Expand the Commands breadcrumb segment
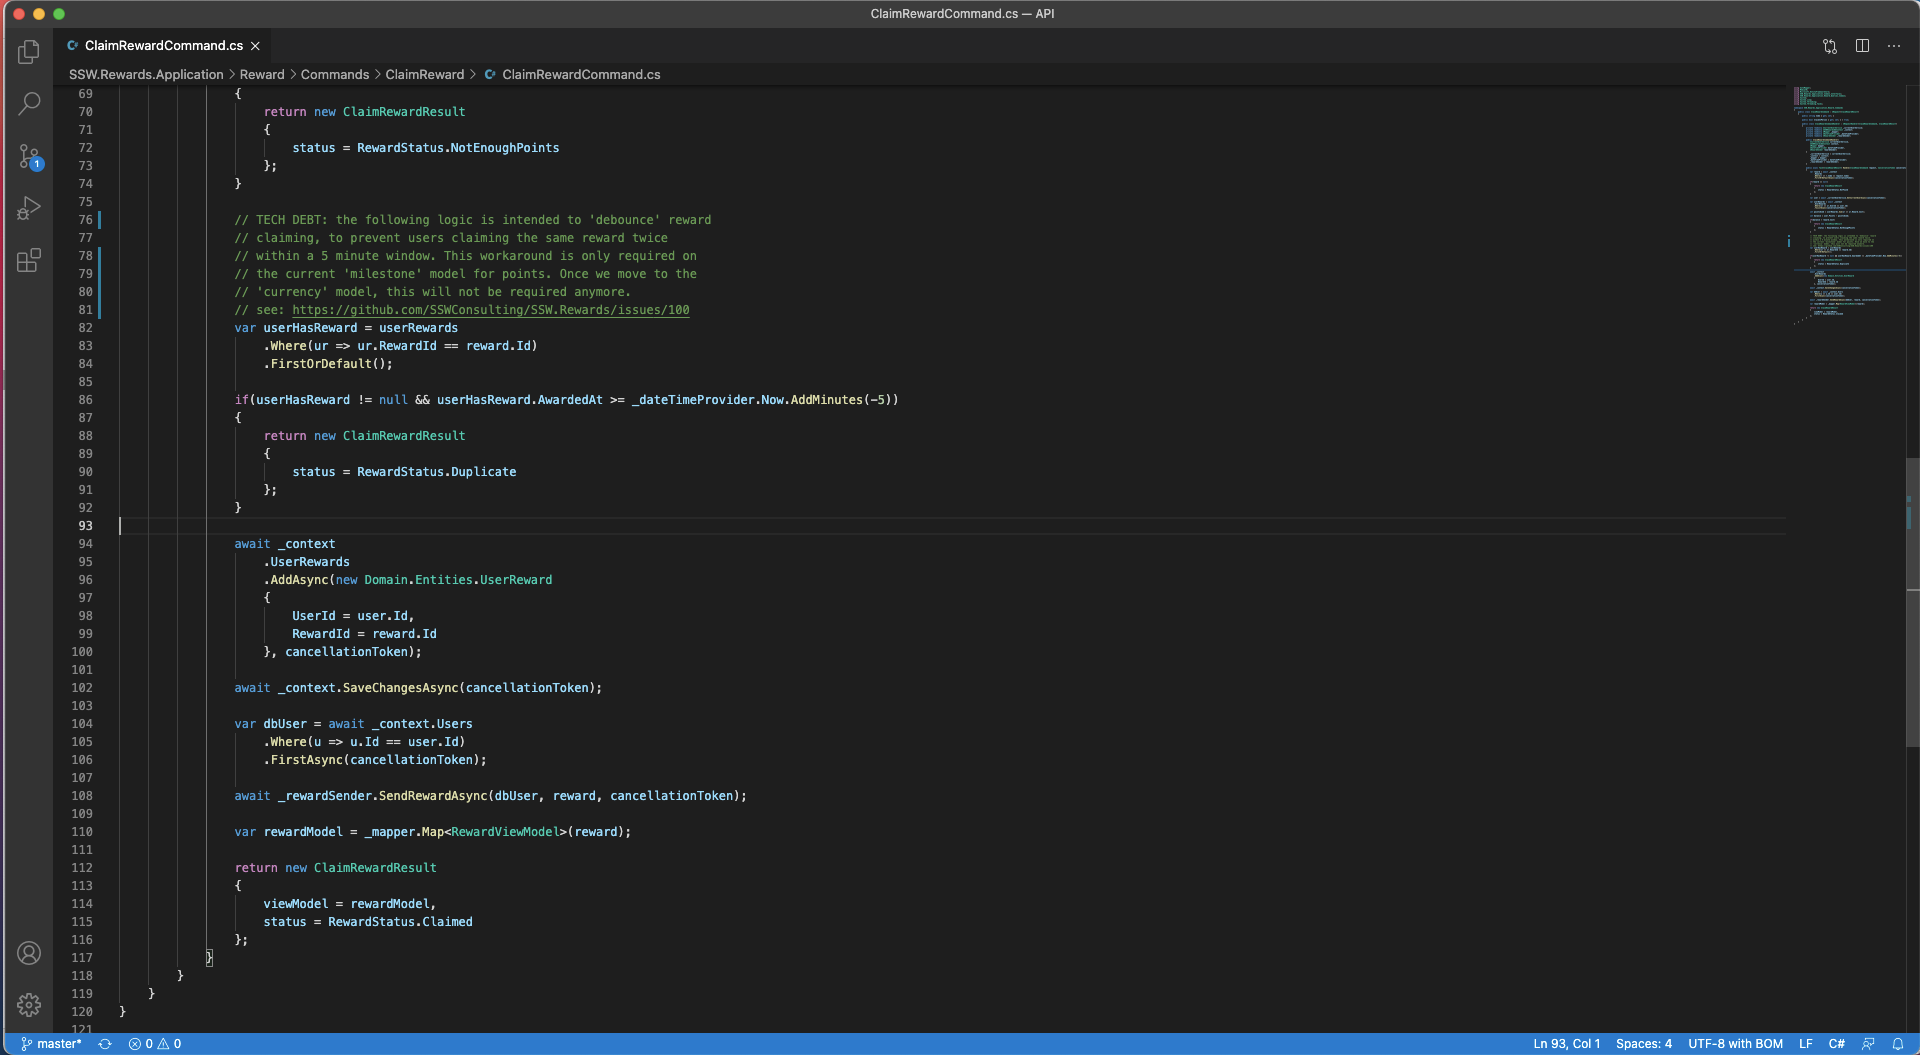The width and height of the screenshot is (1920, 1055). [334, 75]
